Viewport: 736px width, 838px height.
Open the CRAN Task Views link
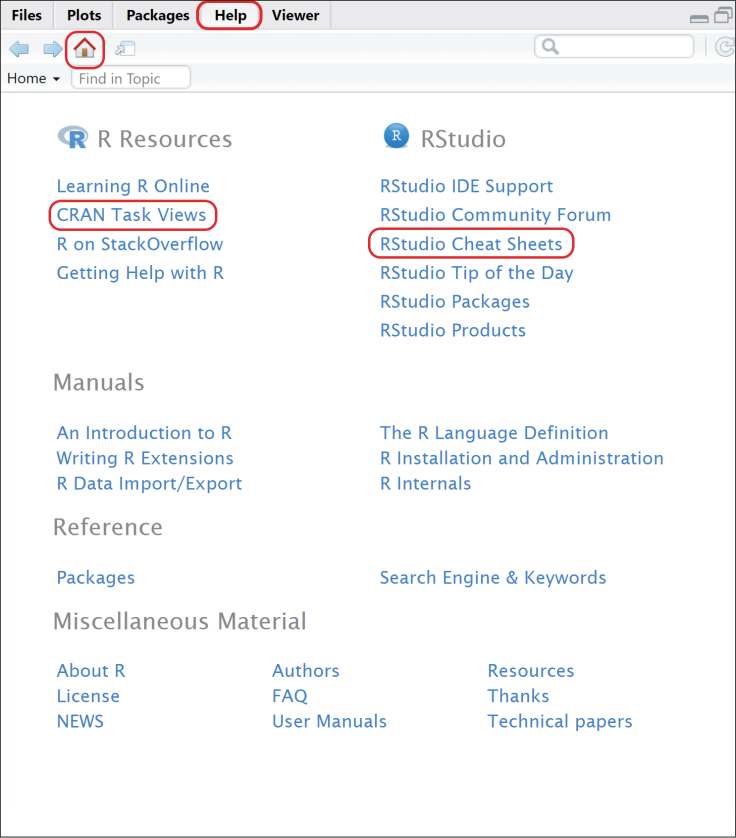click(131, 215)
